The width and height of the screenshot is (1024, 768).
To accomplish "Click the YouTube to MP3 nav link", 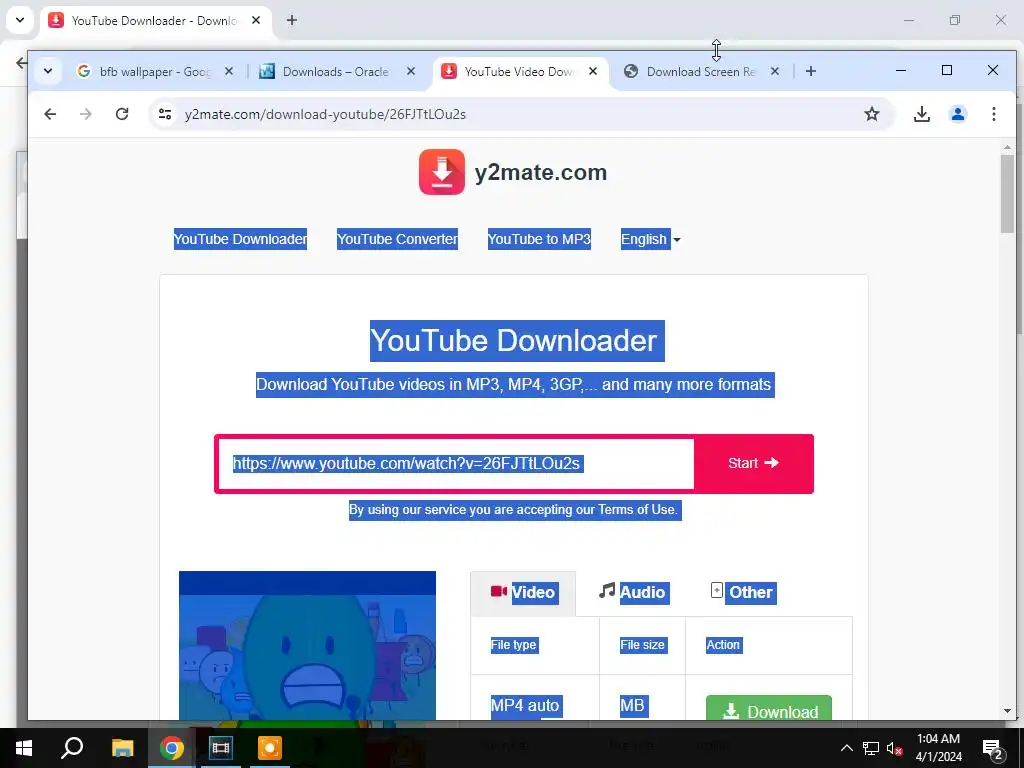I will tap(539, 239).
